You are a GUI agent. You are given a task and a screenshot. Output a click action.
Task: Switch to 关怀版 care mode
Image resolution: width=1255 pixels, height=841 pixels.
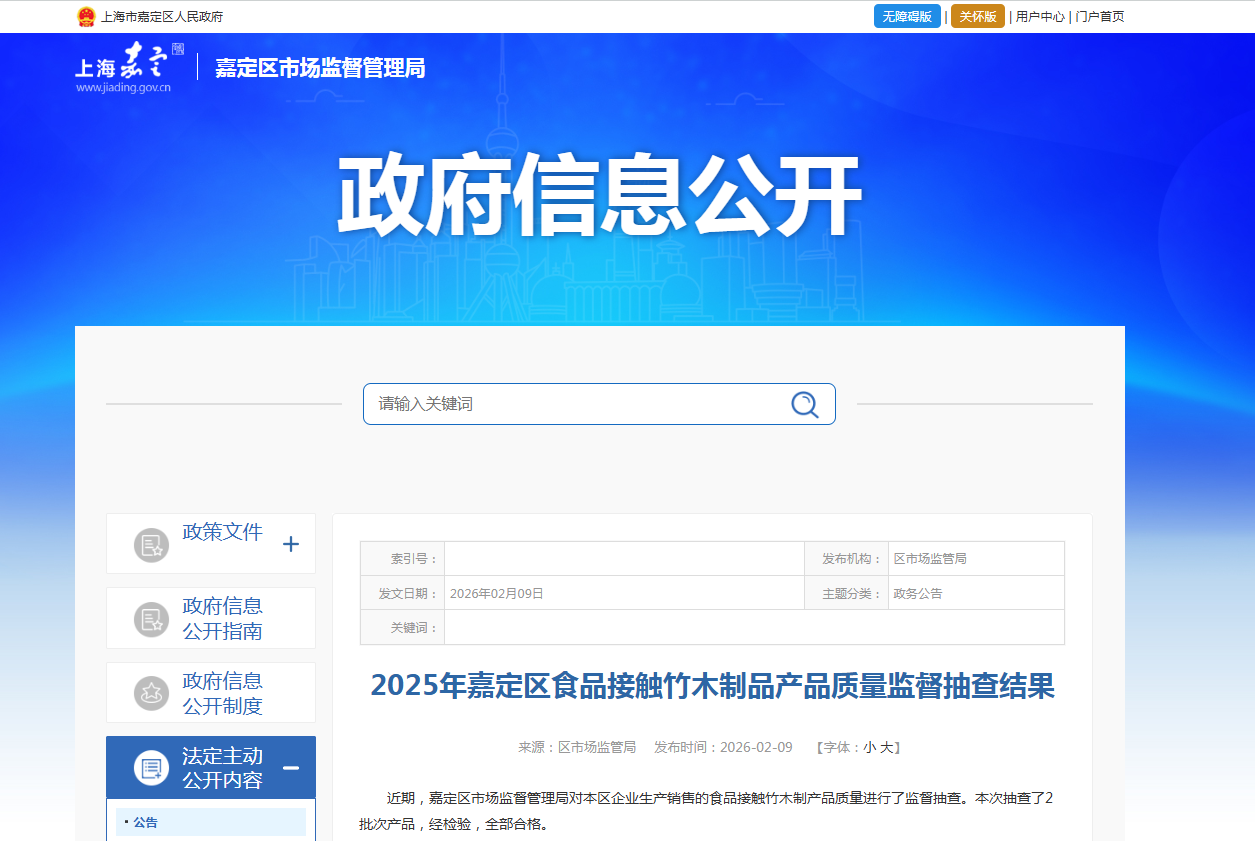click(977, 17)
